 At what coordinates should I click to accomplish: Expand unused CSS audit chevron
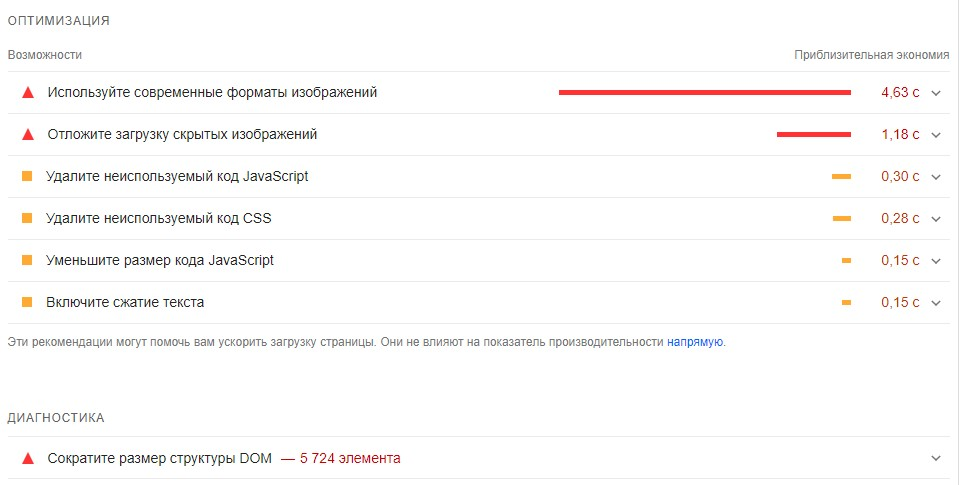pos(936,219)
